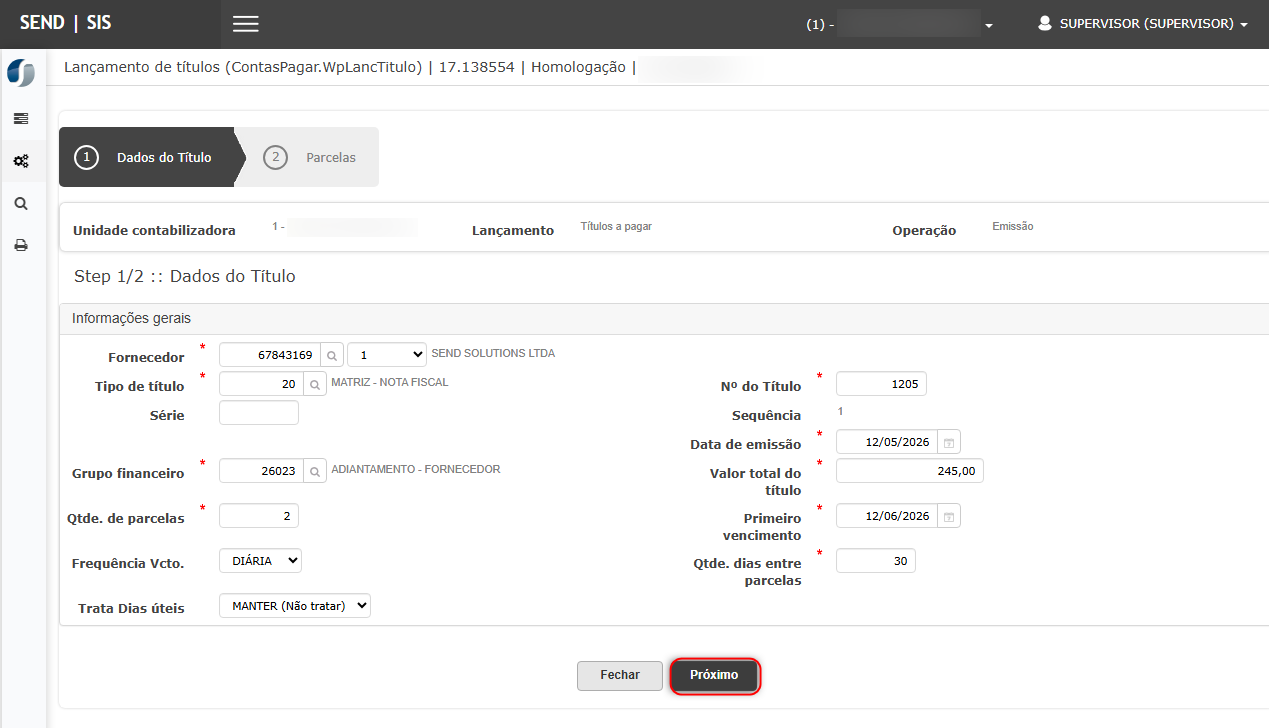The width and height of the screenshot is (1269, 728).
Task: Go to the Parcelas step tab
Action: pyautogui.click(x=311, y=157)
